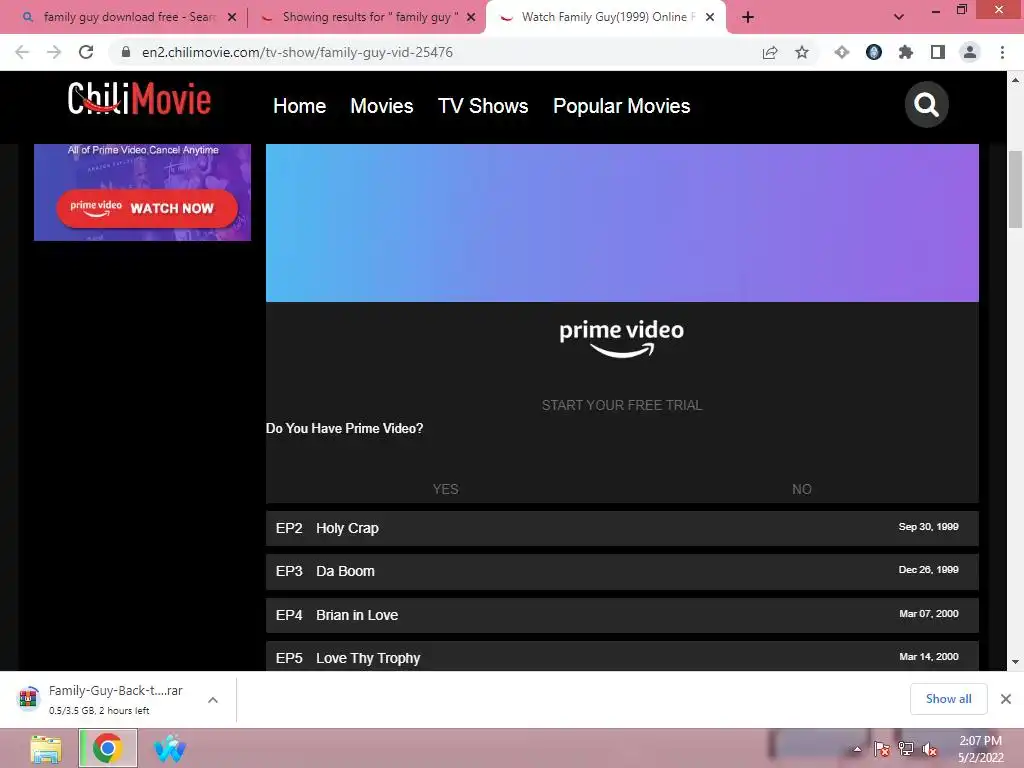
Task: Open episode EP4 Brian in Love
Action: pos(622,615)
